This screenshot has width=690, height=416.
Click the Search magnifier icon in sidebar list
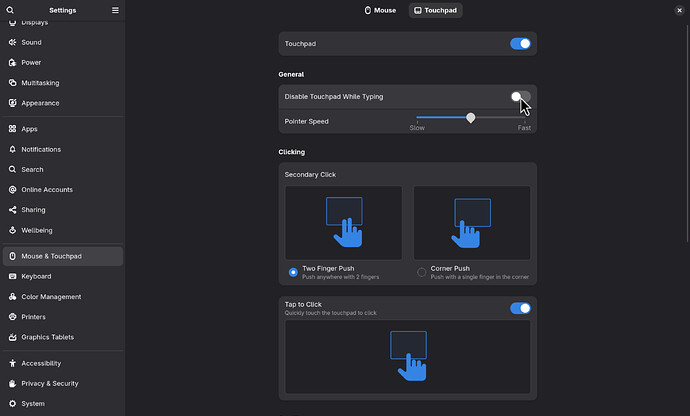pyautogui.click(x=12, y=169)
